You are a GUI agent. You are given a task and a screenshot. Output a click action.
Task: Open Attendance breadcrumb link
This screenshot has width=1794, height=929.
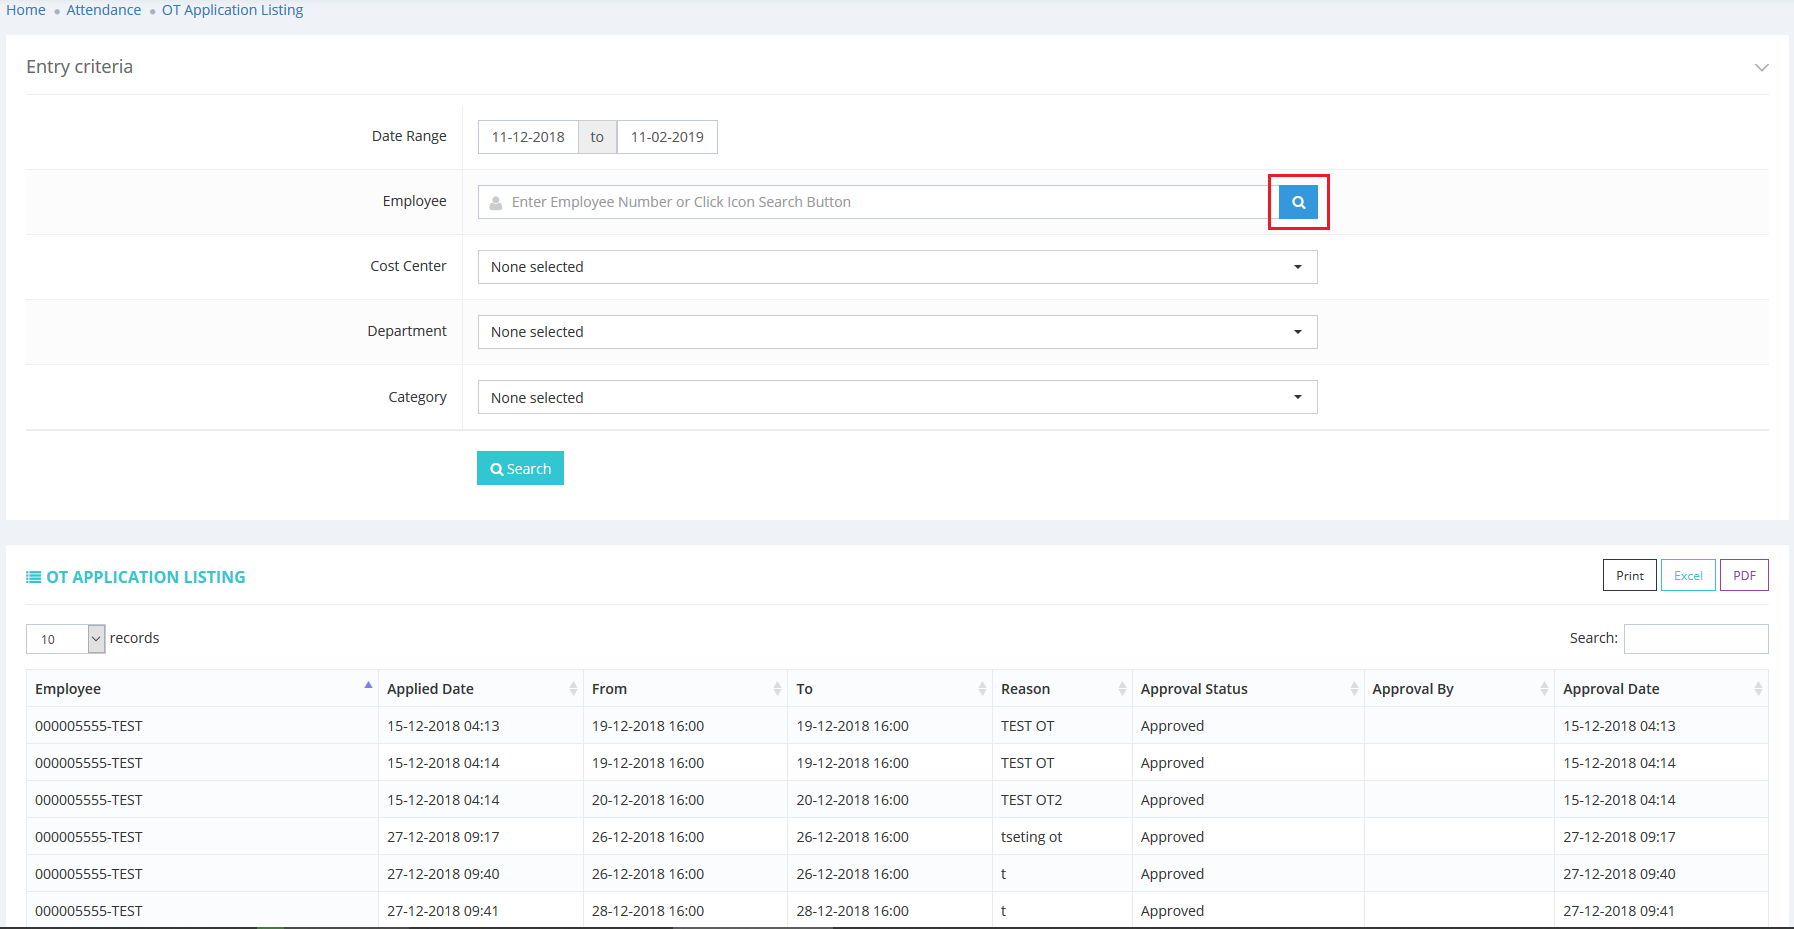point(103,10)
